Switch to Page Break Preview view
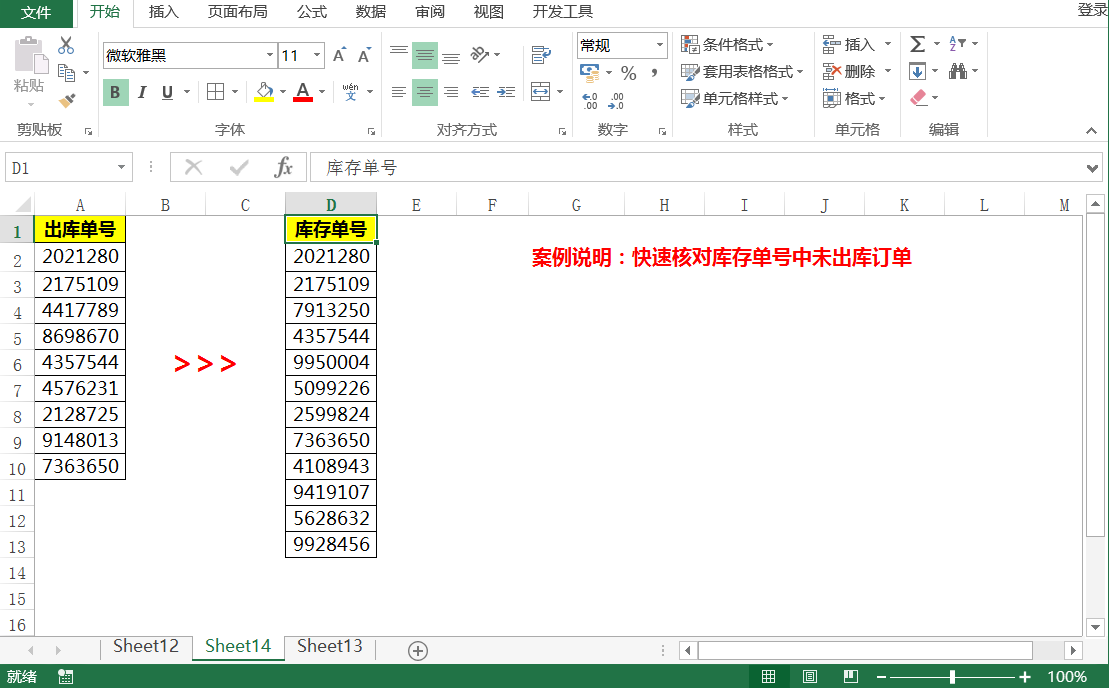Image resolution: width=1109 pixels, height=688 pixels. click(851, 677)
